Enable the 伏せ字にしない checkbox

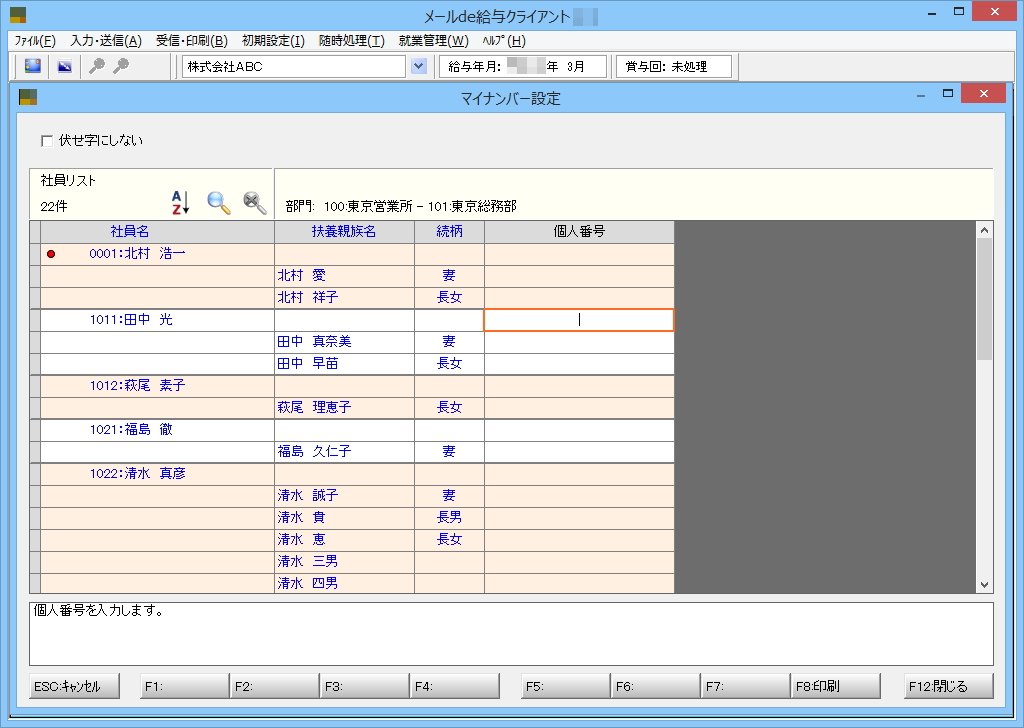coord(47,141)
